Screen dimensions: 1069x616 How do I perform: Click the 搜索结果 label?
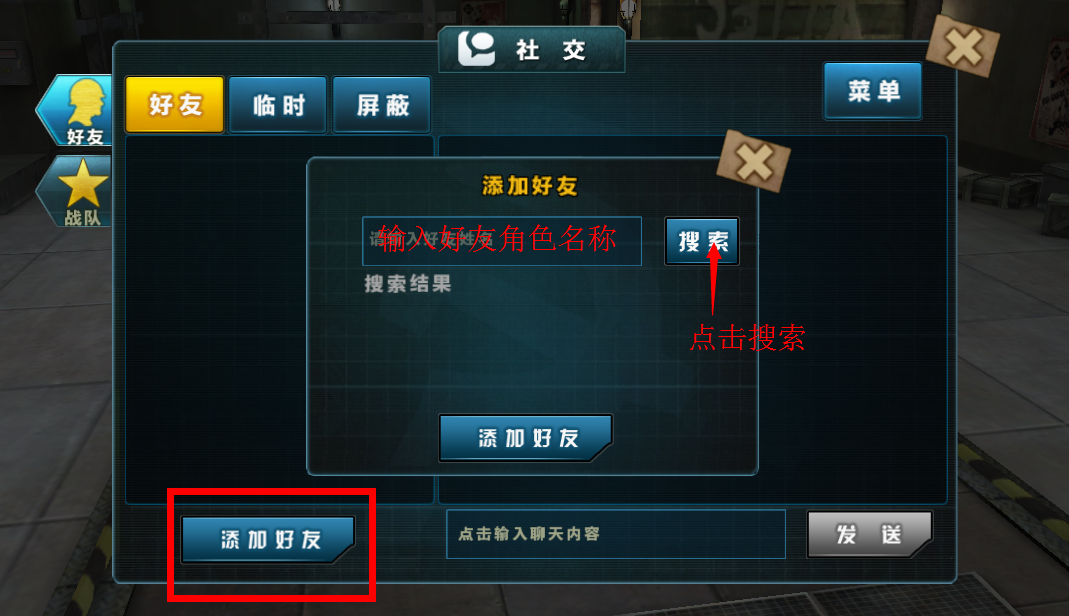click(408, 283)
